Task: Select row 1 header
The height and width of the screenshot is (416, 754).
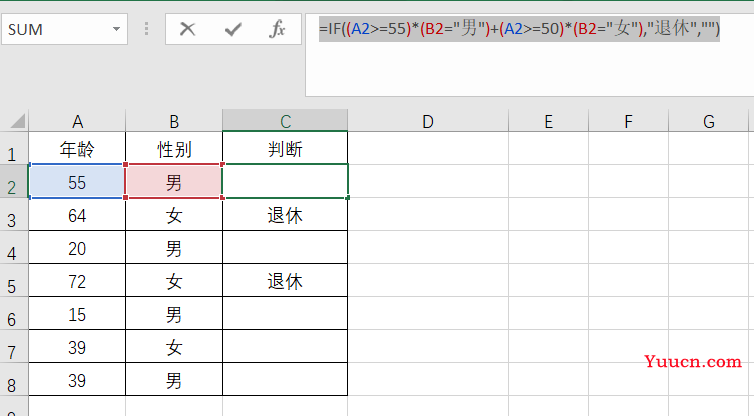Action: pyautogui.click(x=14, y=149)
